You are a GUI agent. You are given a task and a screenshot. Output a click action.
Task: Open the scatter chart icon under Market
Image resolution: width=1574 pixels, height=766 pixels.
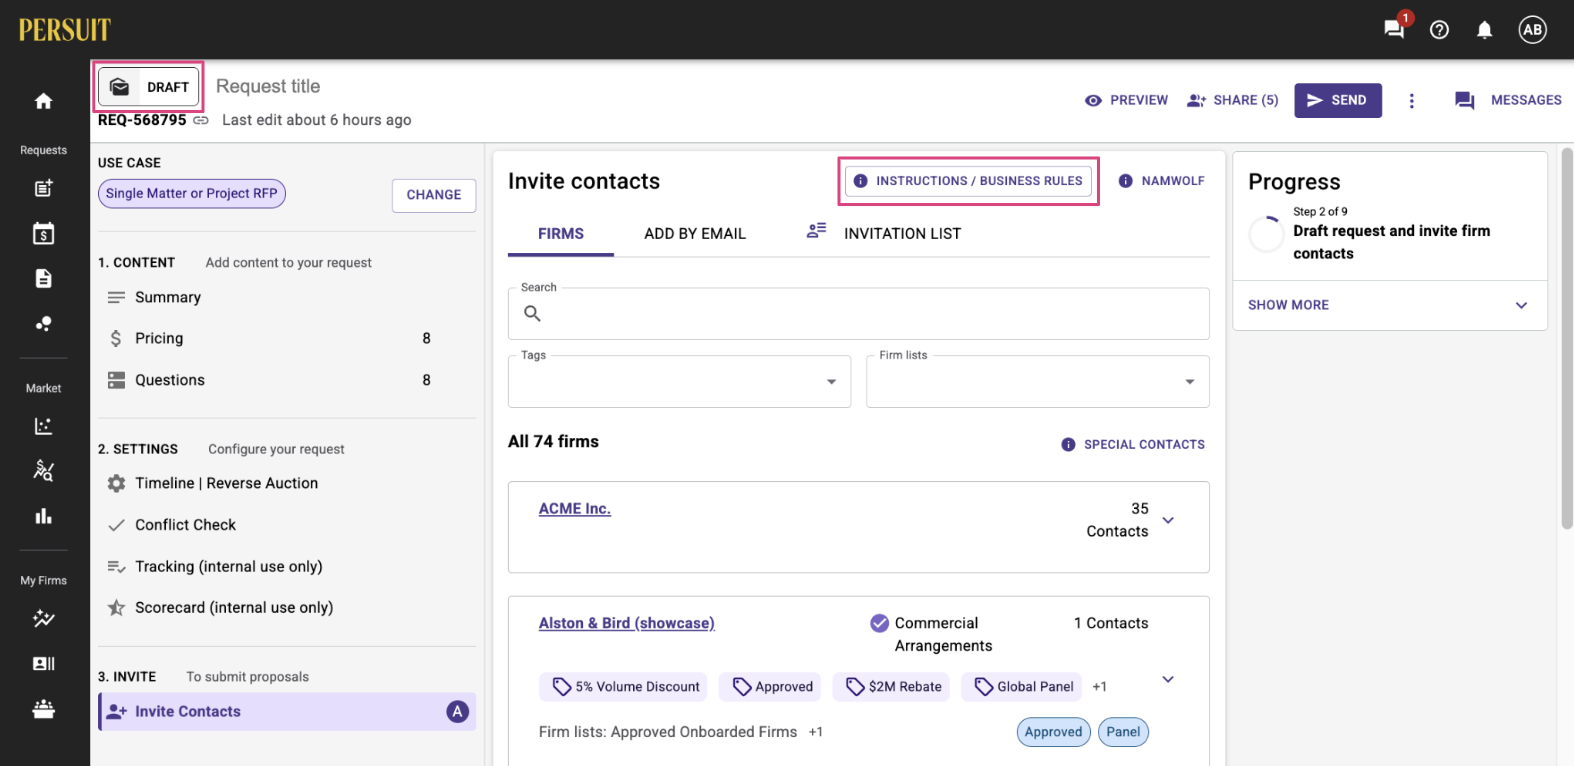point(43,426)
